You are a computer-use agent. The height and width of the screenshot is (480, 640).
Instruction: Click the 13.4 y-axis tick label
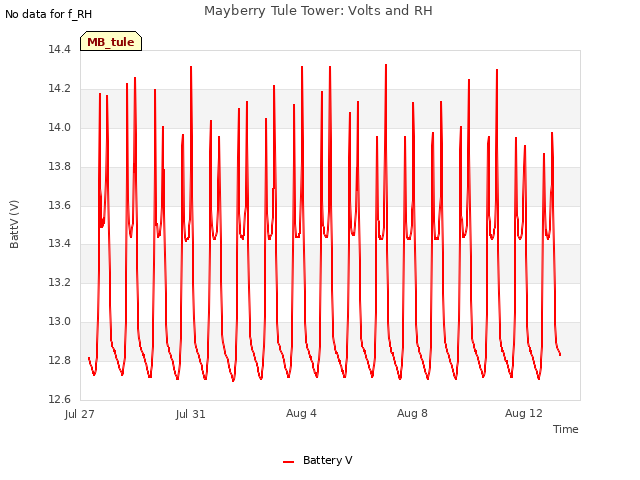click(x=60, y=244)
